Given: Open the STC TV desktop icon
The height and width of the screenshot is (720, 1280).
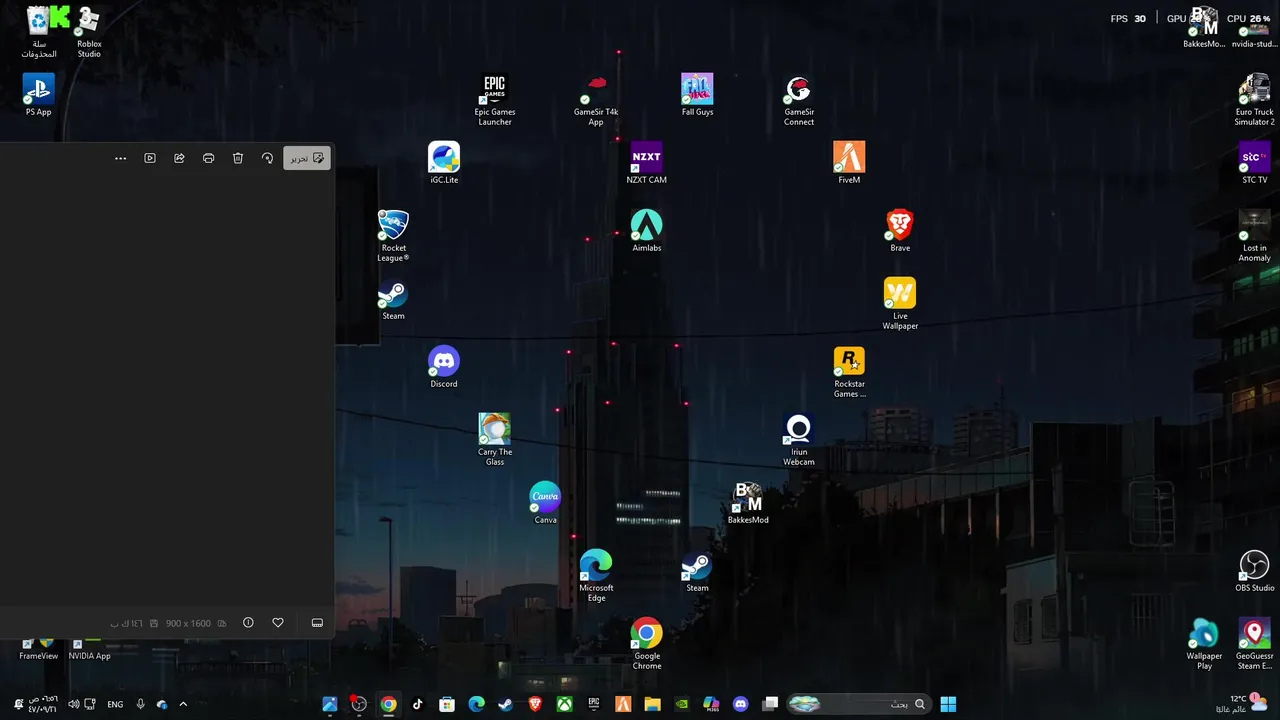Looking at the screenshot, I should click(1254, 163).
